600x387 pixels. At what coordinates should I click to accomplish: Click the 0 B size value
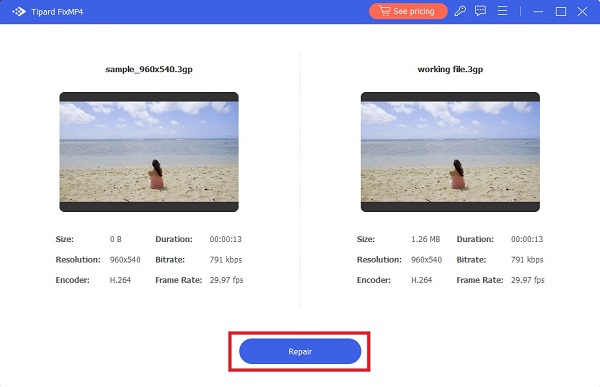[x=116, y=239]
